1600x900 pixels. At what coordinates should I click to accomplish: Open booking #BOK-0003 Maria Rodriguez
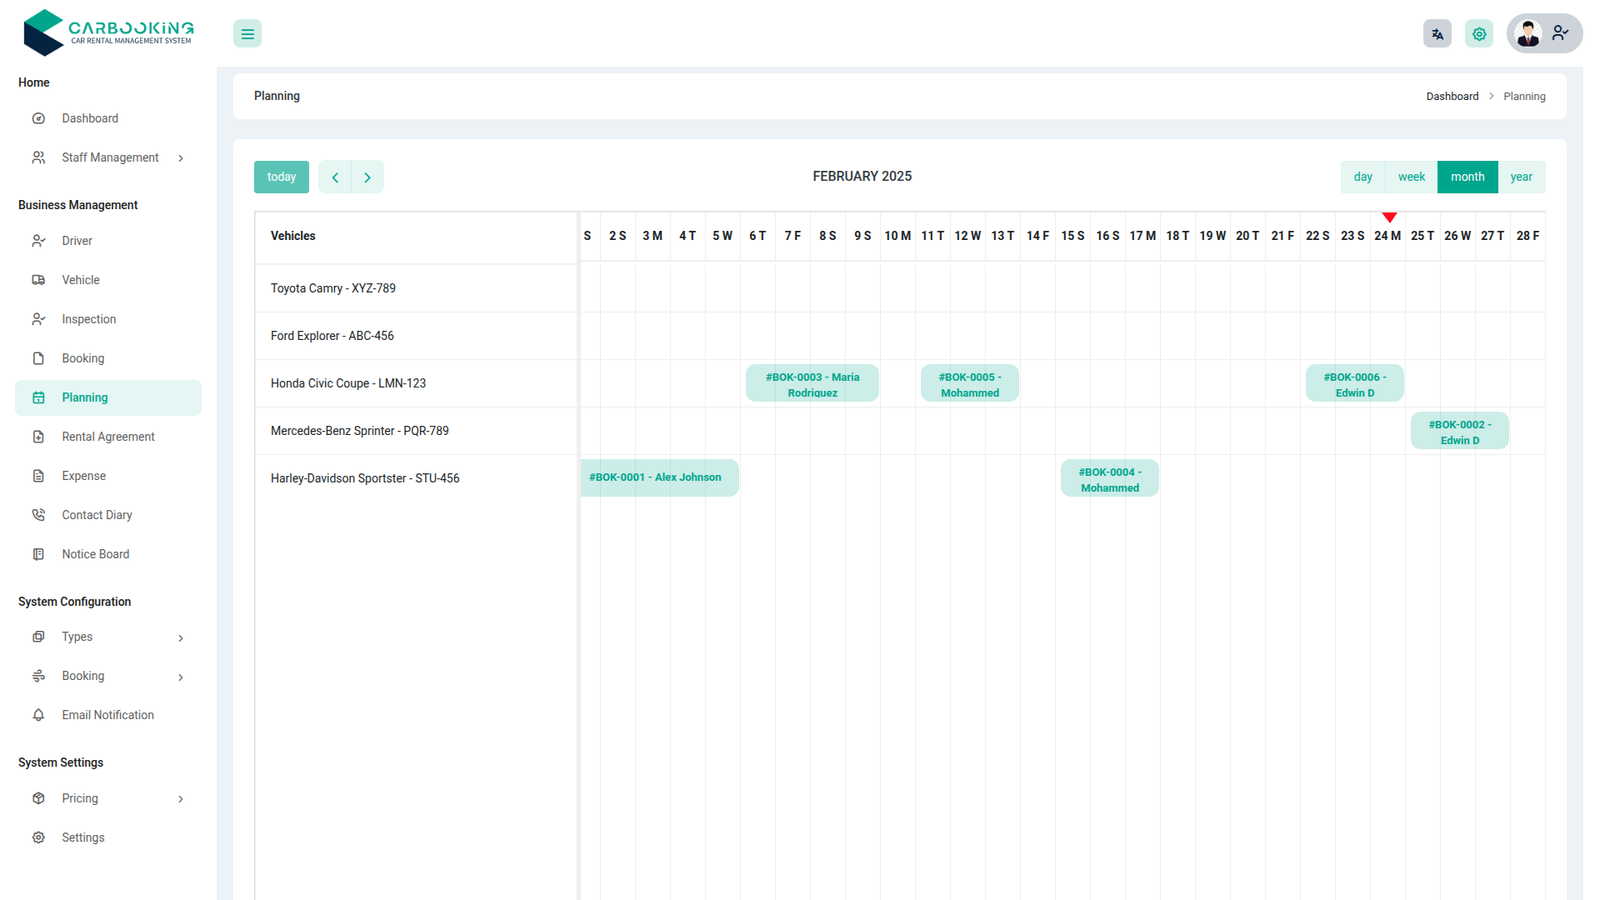pyautogui.click(x=812, y=384)
